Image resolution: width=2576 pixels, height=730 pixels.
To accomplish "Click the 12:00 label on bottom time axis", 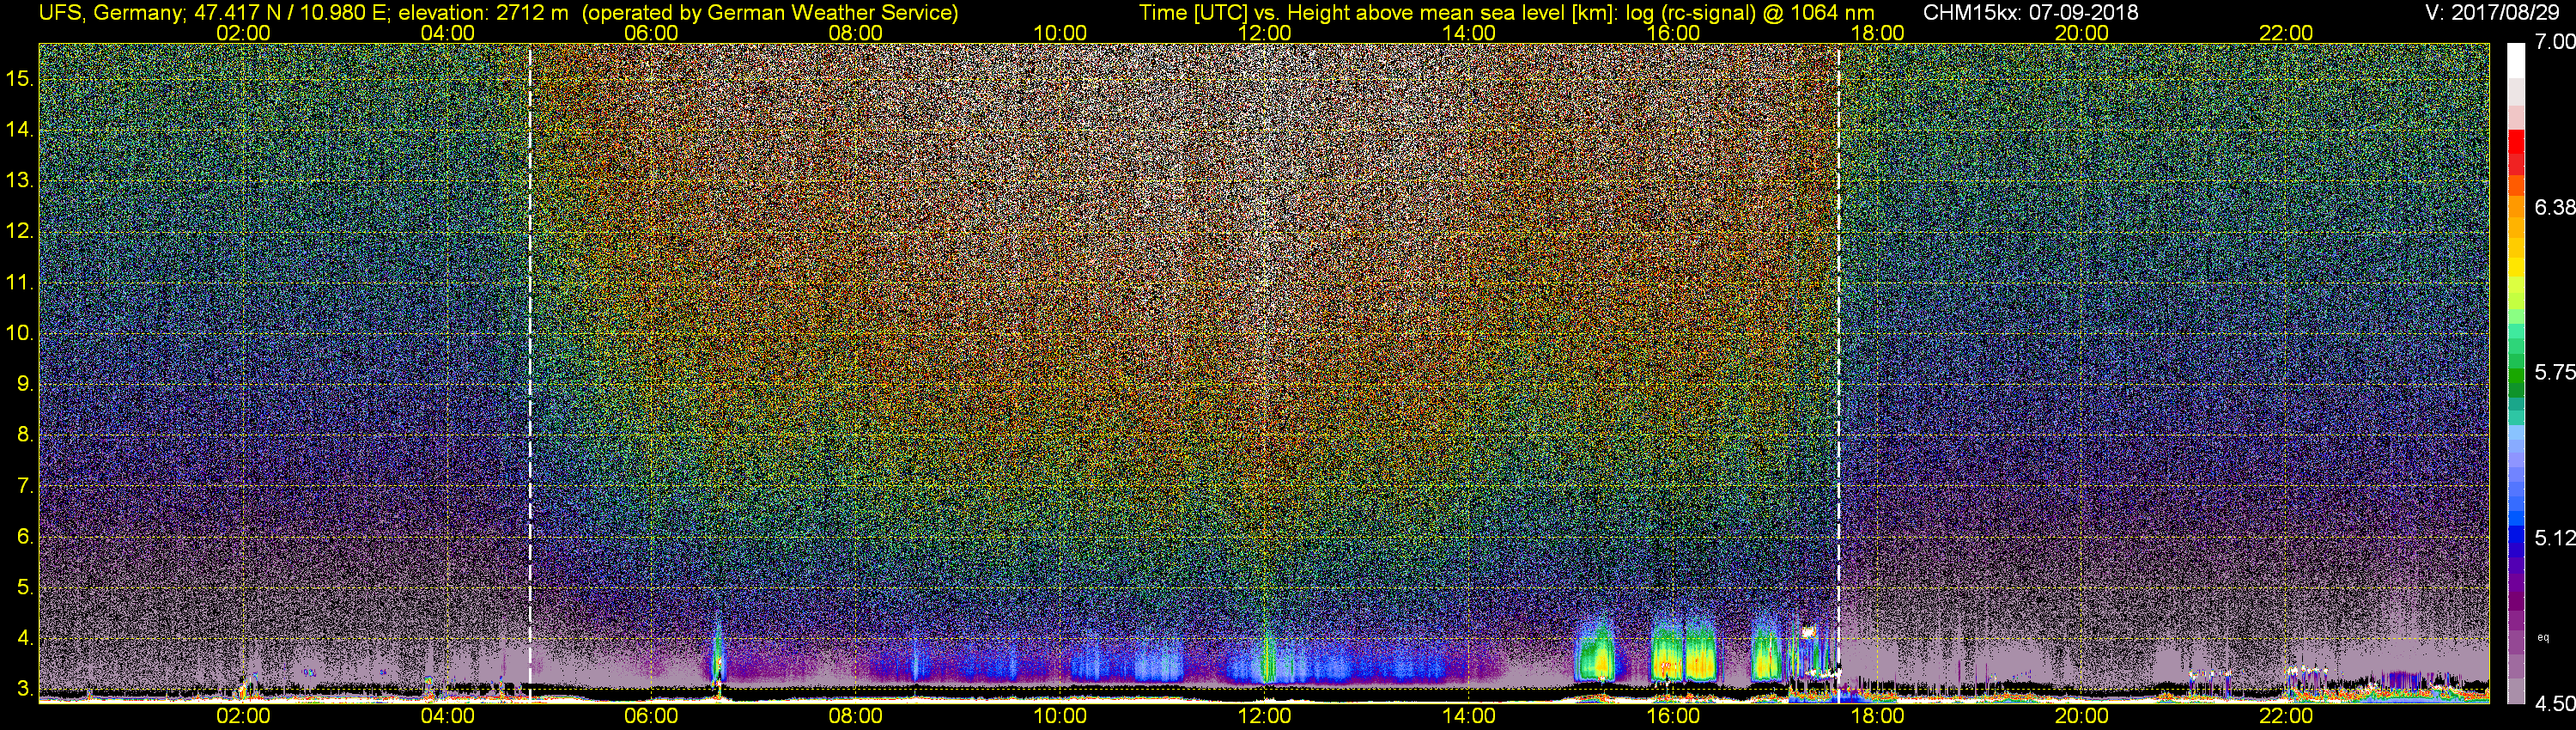I will tap(1264, 716).
